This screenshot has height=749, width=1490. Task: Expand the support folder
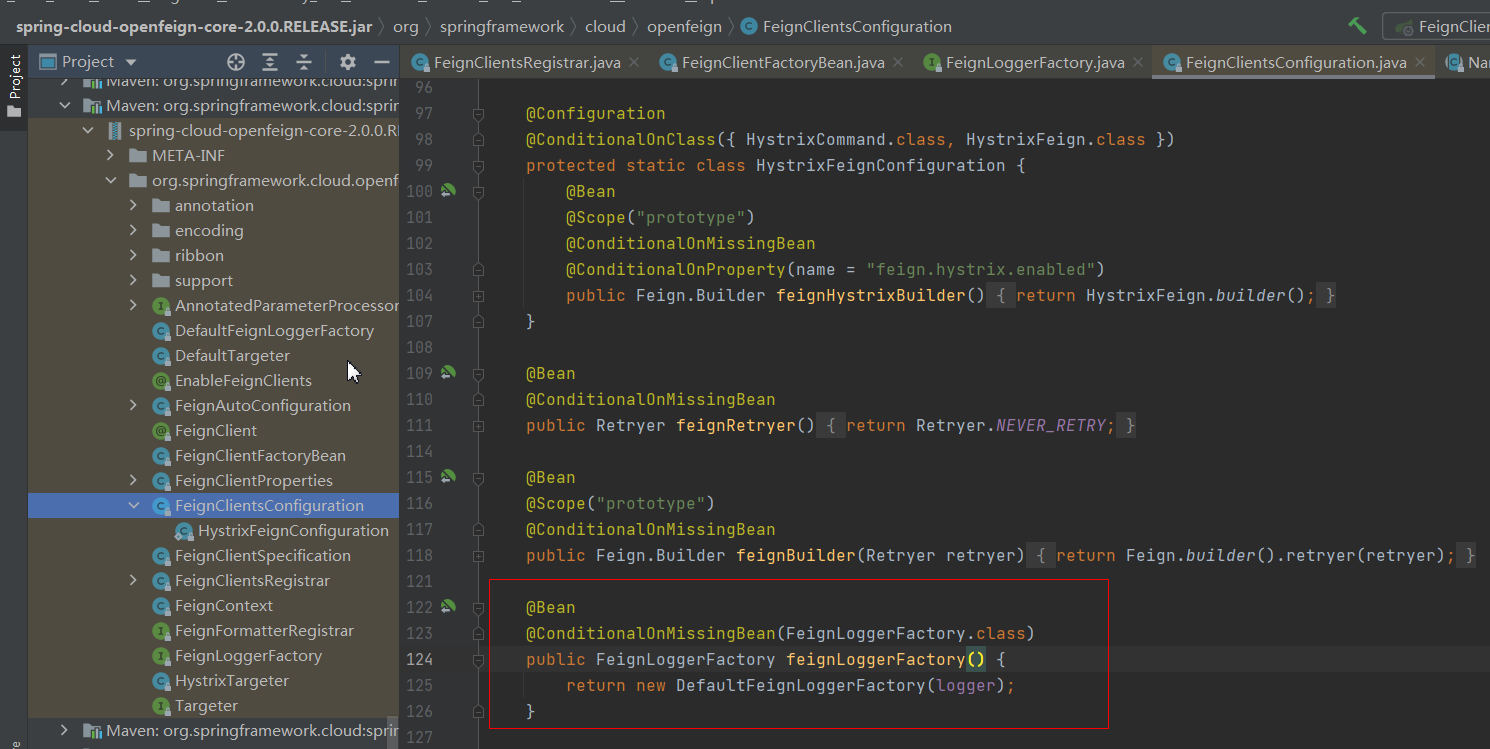(x=134, y=281)
